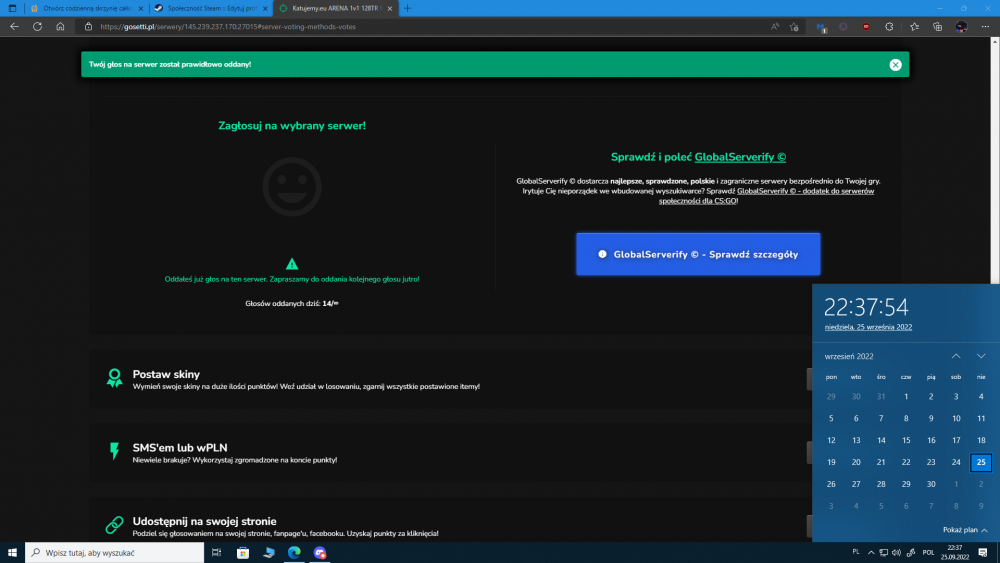Open the volume icon in system tray

click(x=896, y=552)
